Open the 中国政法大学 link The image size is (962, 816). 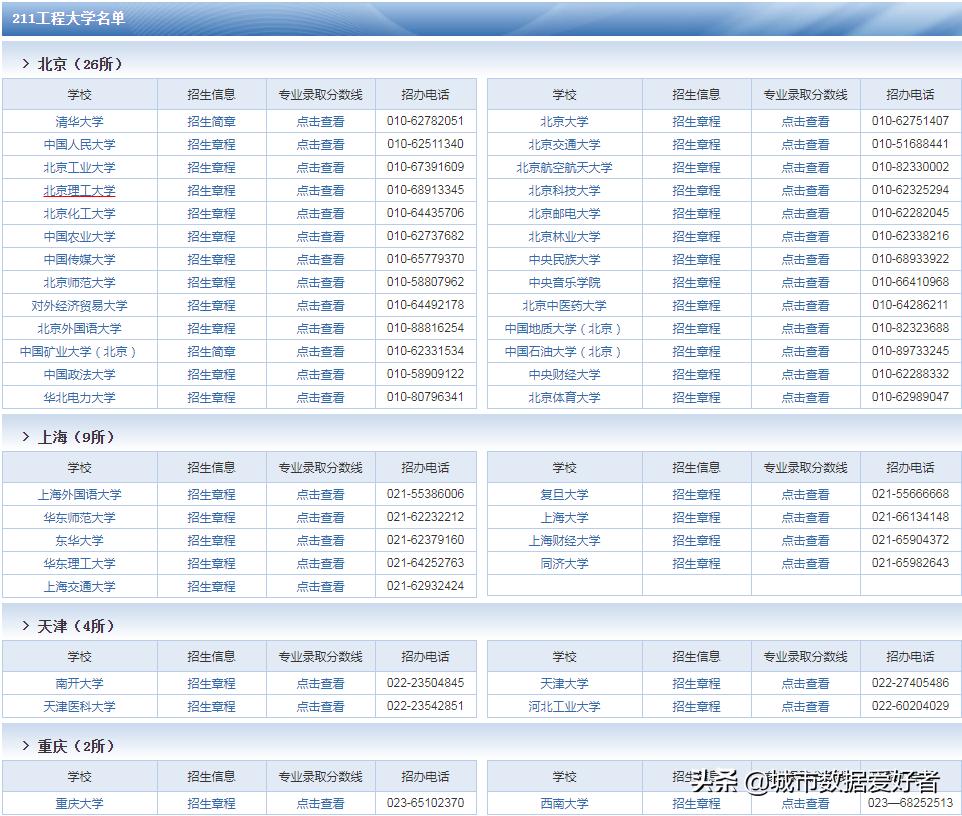(x=80, y=375)
